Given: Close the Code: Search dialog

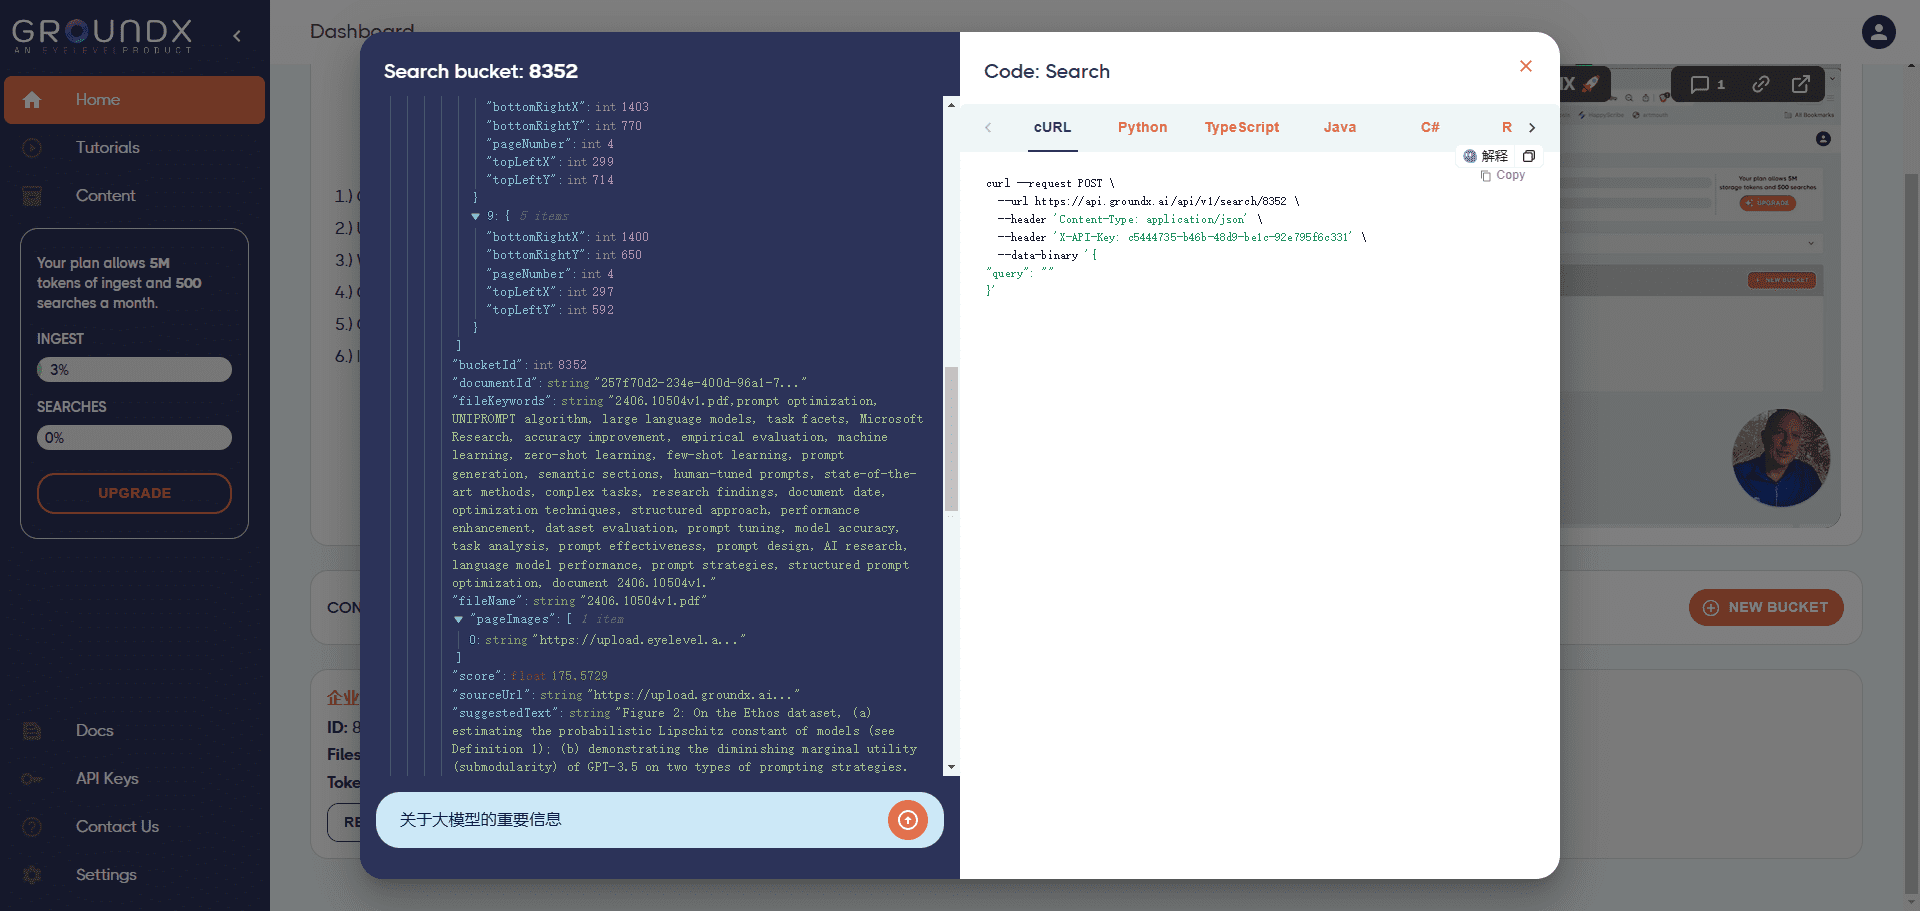Looking at the screenshot, I should 1526,66.
